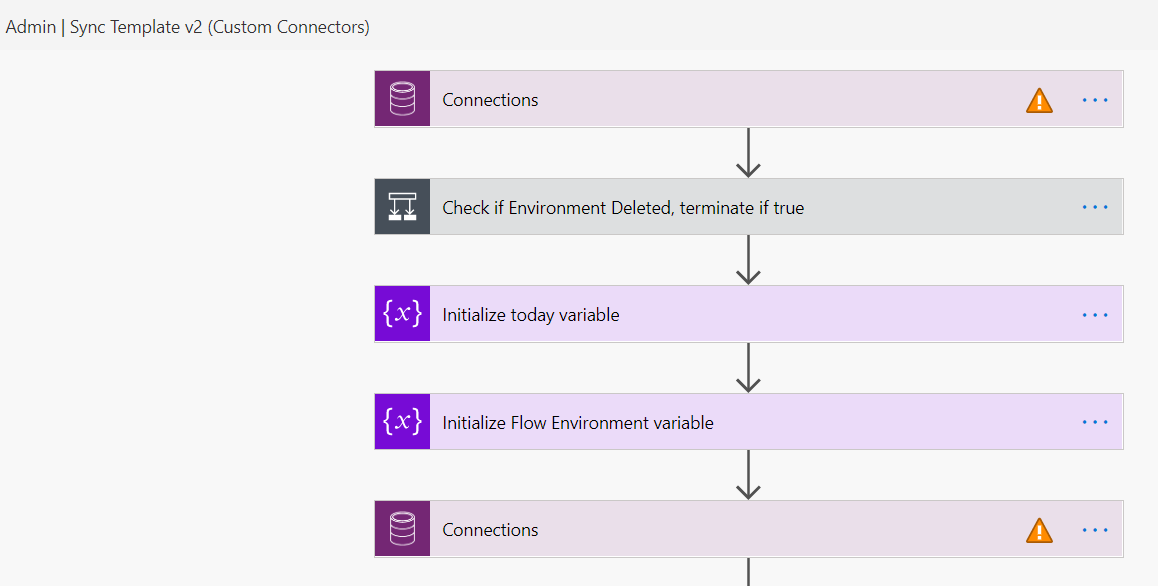Open the ellipsis menu on the second Connections action
Viewport: 1158px width, 586px height.
tap(1095, 529)
